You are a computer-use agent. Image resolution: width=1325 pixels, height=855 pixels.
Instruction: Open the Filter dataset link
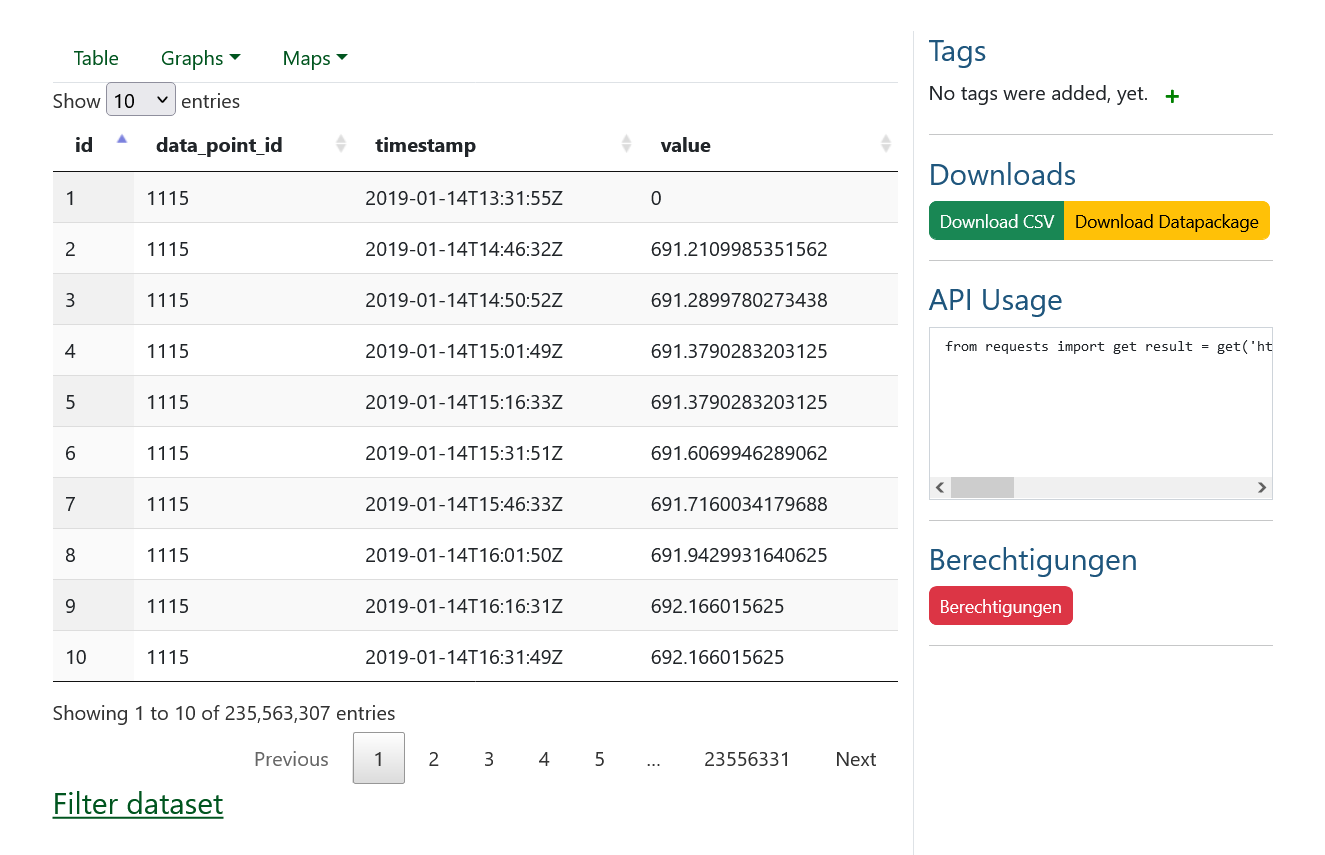138,804
